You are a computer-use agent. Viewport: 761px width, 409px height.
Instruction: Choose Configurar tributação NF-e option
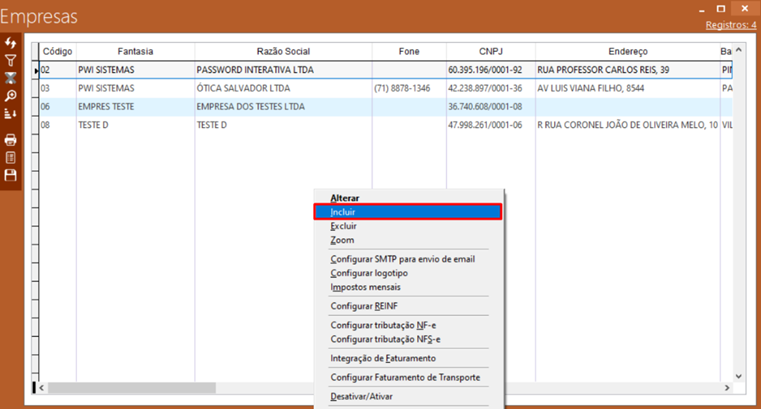tap(385, 325)
